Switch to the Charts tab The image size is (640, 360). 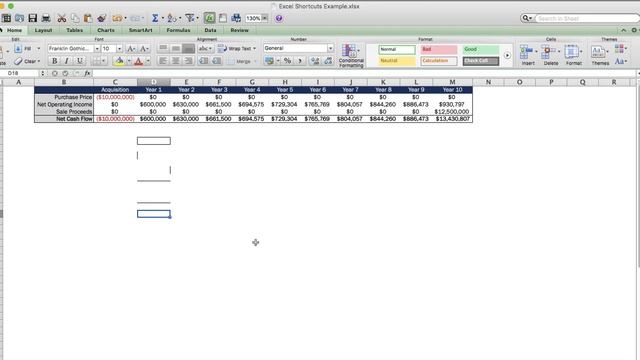[106, 30]
